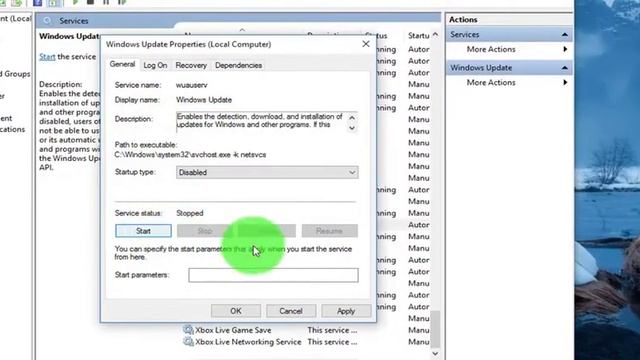Open the Recovery tab
The height and width of the screenshot is (360, 640).
[x=191, y=65]
